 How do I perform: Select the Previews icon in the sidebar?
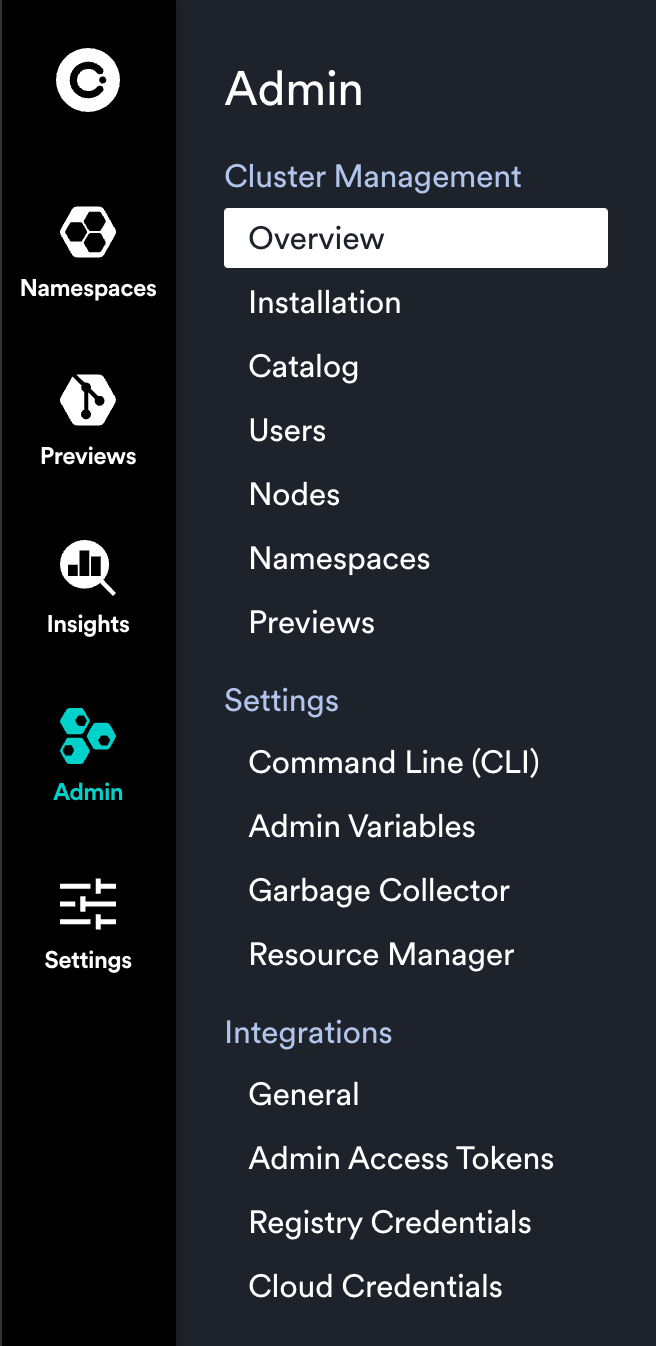[88, 418]
